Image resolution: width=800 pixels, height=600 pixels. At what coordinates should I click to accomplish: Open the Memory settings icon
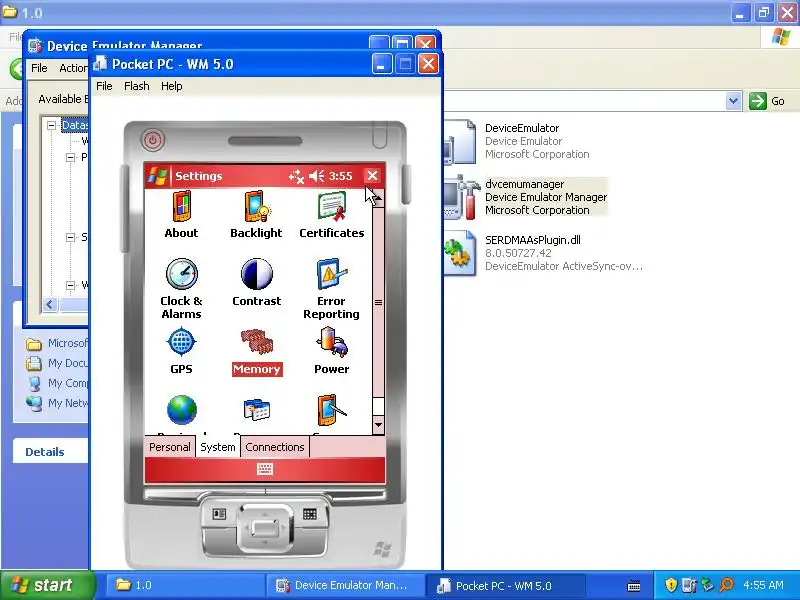(257, 351)
